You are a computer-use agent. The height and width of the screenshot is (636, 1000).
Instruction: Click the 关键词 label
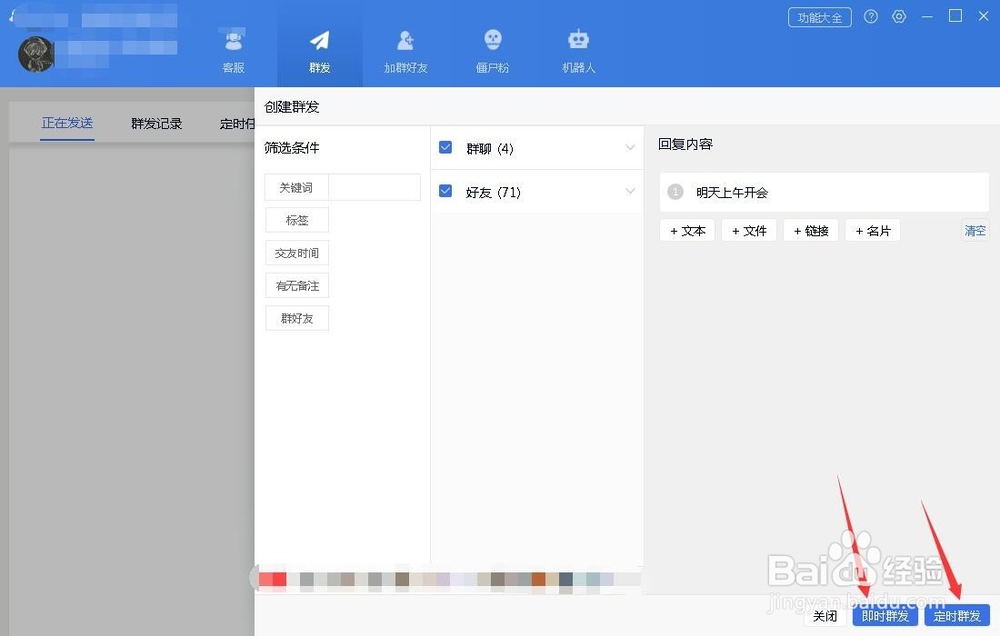pos(297,187)
